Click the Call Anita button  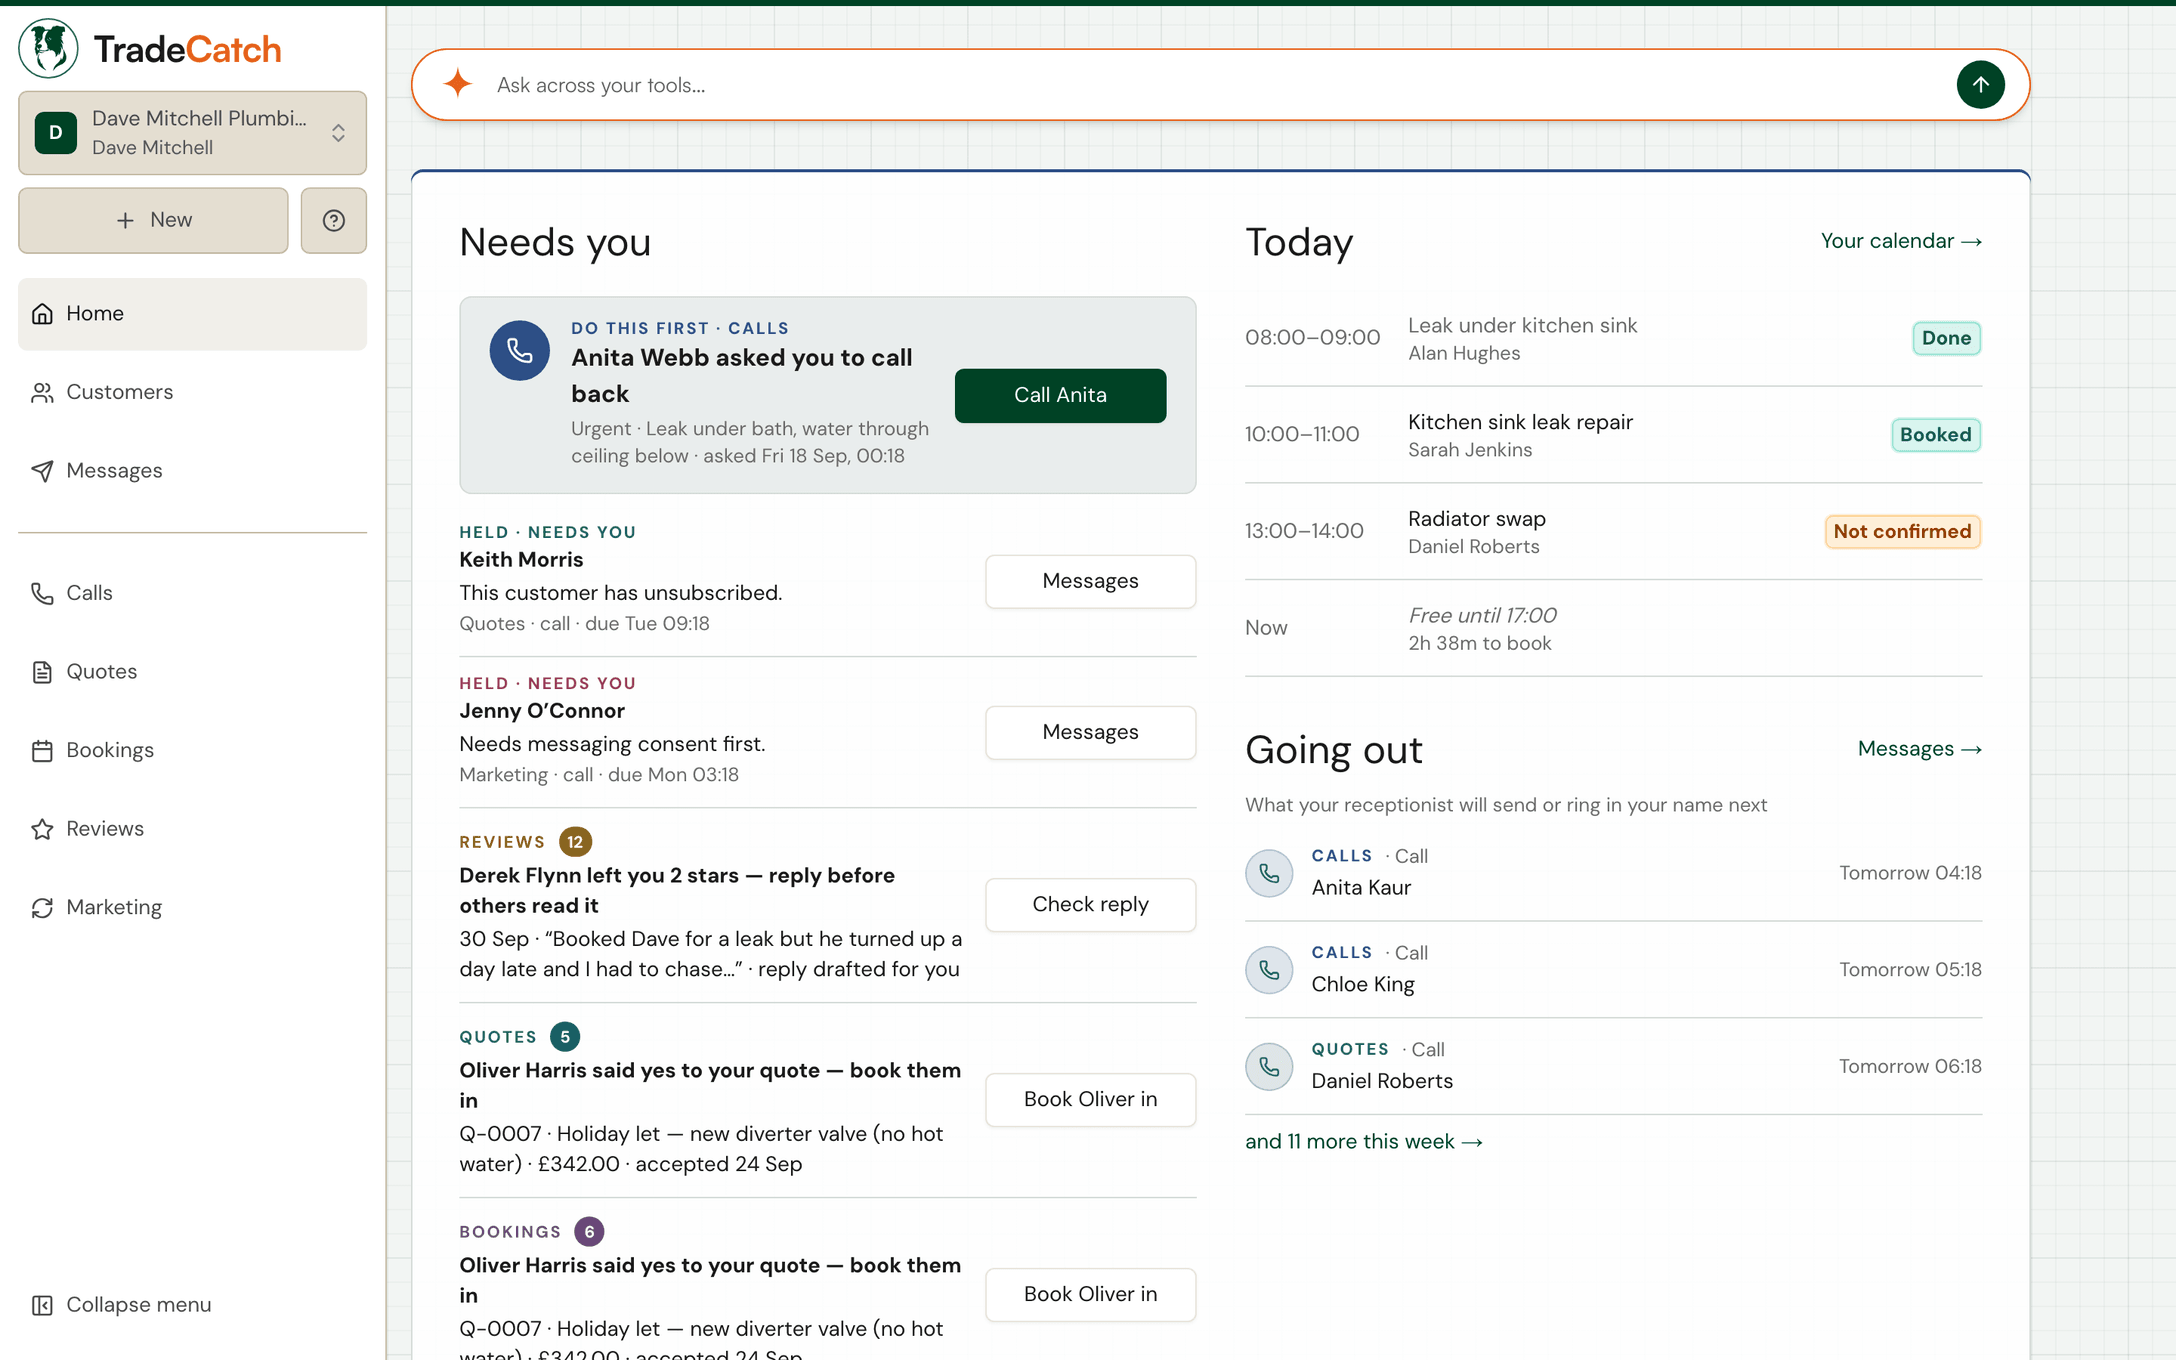(1060, 395)
